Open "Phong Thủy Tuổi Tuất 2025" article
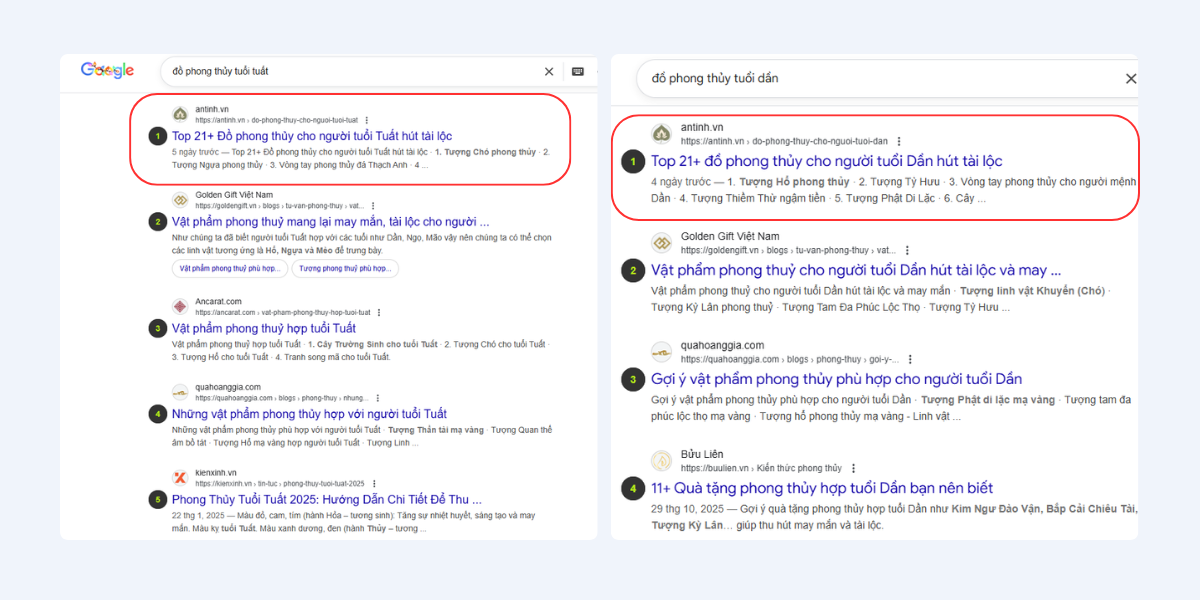This screenshot has width=1200, height=600. point(327,499)
